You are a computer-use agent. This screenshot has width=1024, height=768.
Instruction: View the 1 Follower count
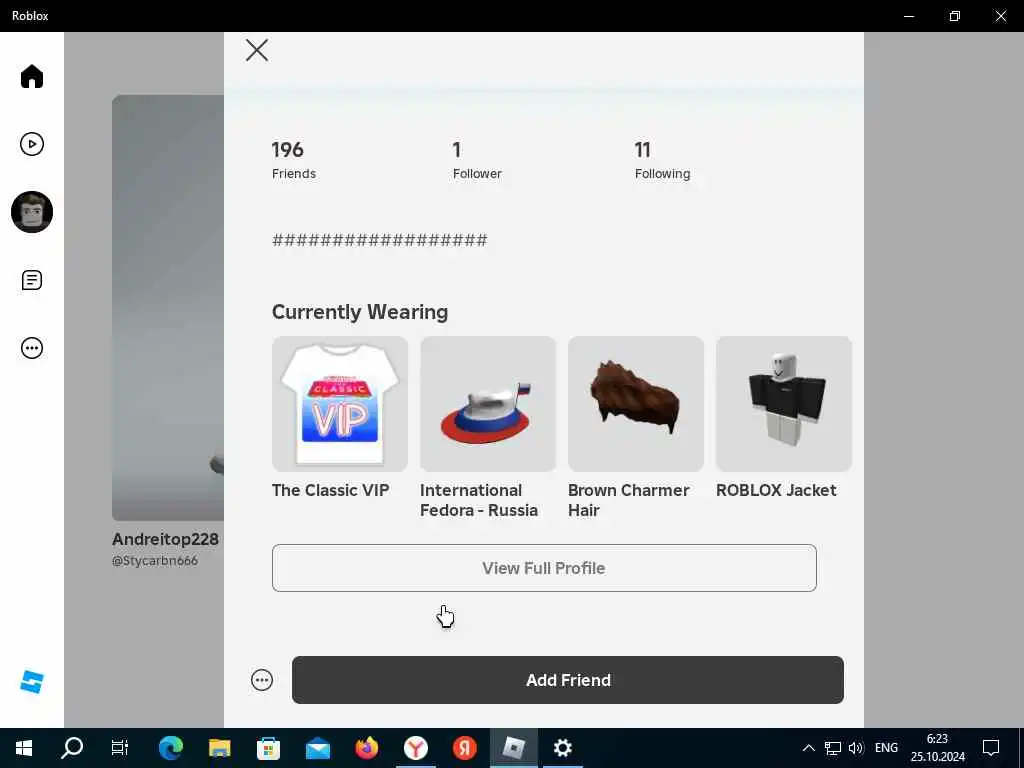477,159
